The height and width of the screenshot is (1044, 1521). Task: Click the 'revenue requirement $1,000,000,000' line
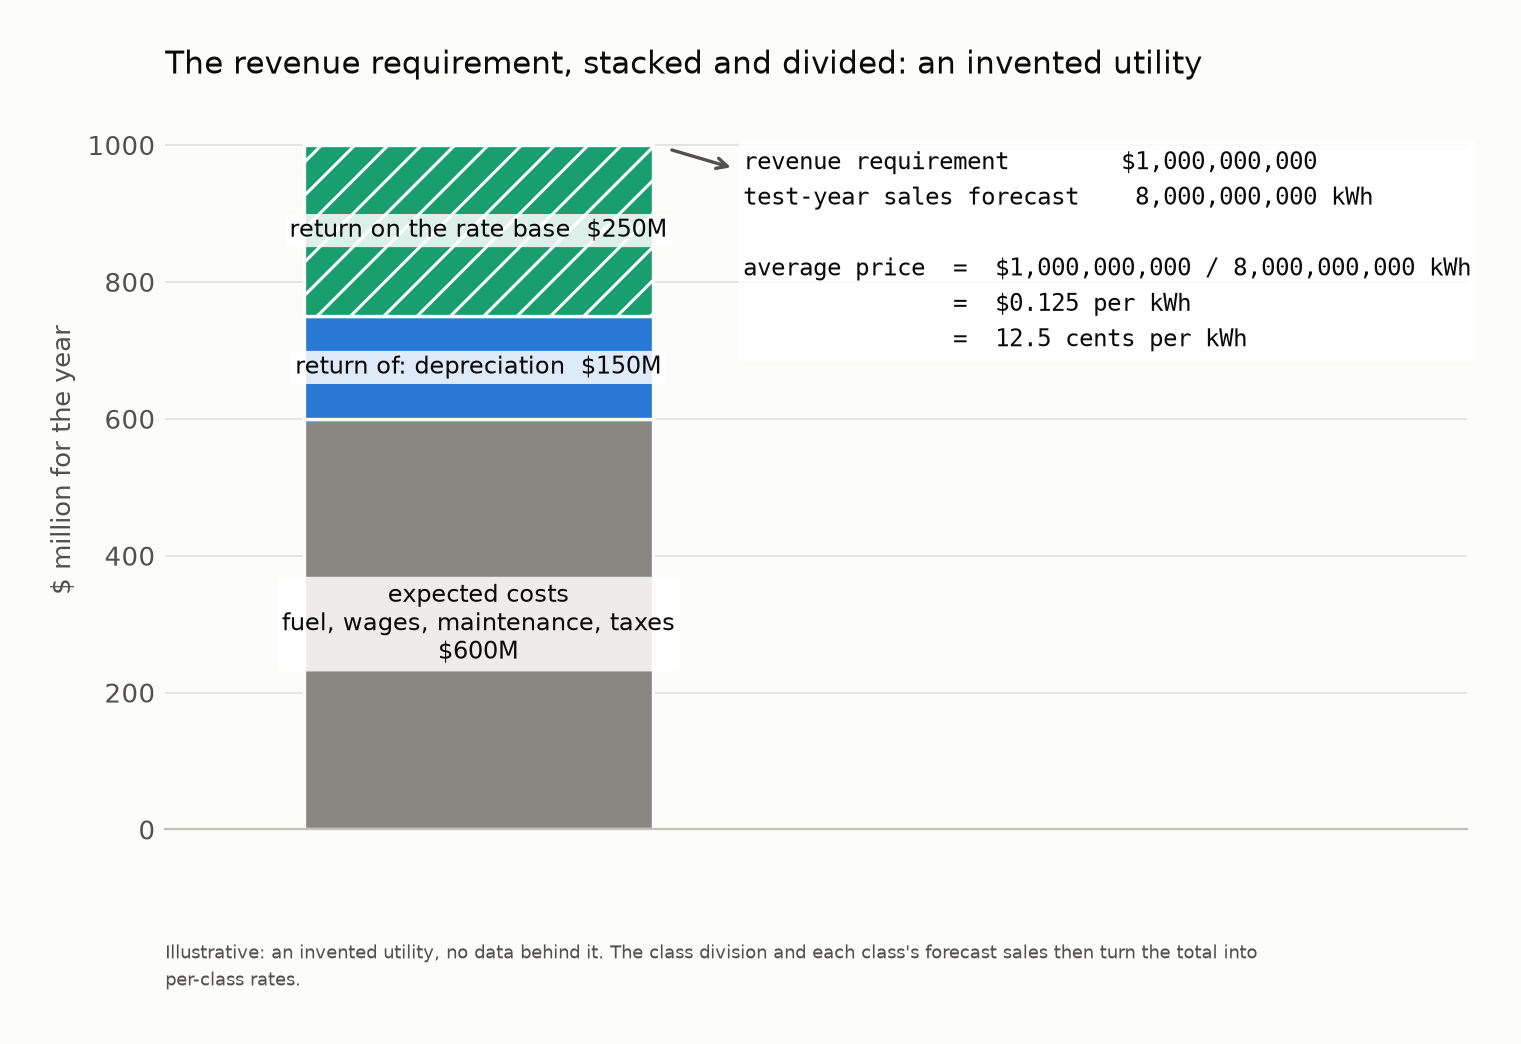1030,161
